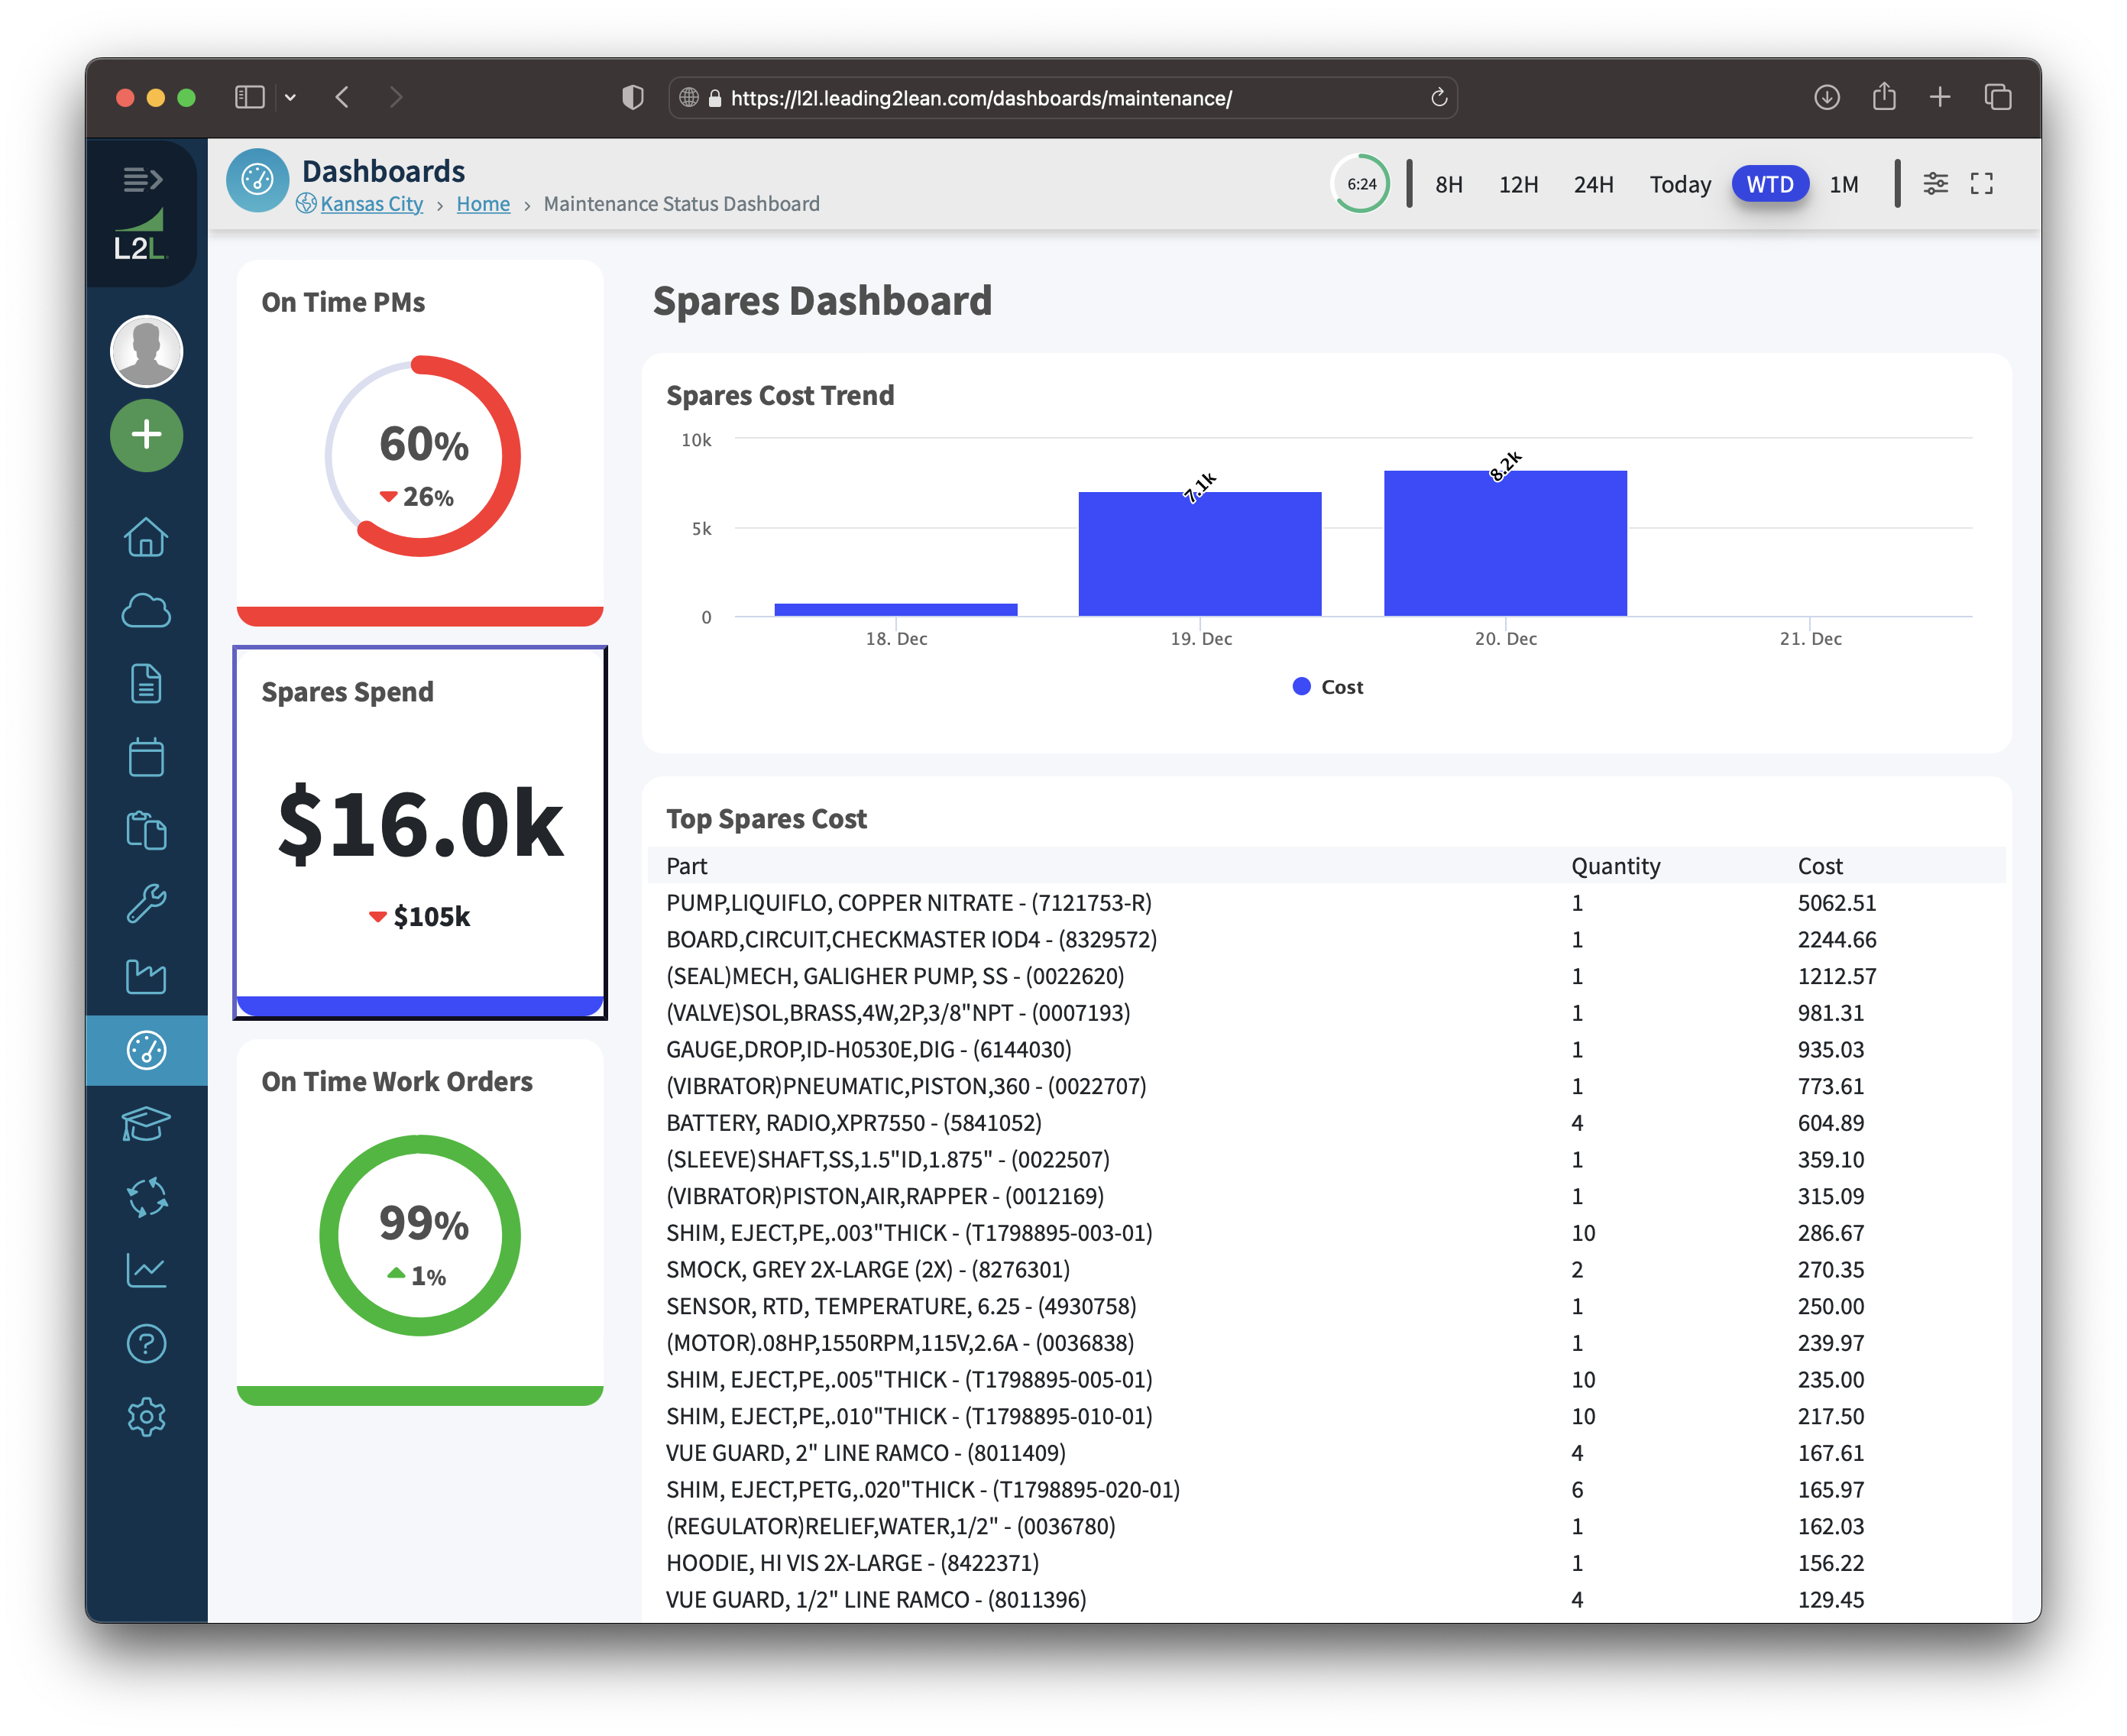
Task: Open the Spares Spend $16.0k card
Action: pos(419,832)
